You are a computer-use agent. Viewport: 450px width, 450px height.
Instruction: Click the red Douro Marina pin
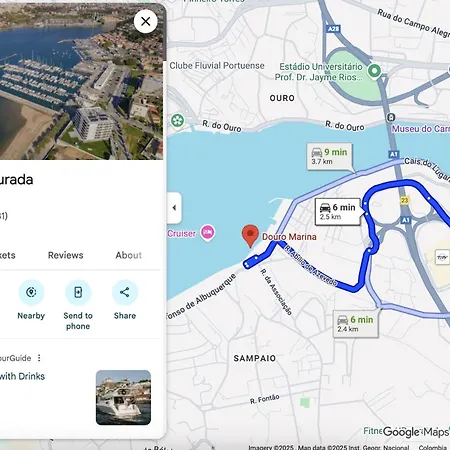coord(250,236)
